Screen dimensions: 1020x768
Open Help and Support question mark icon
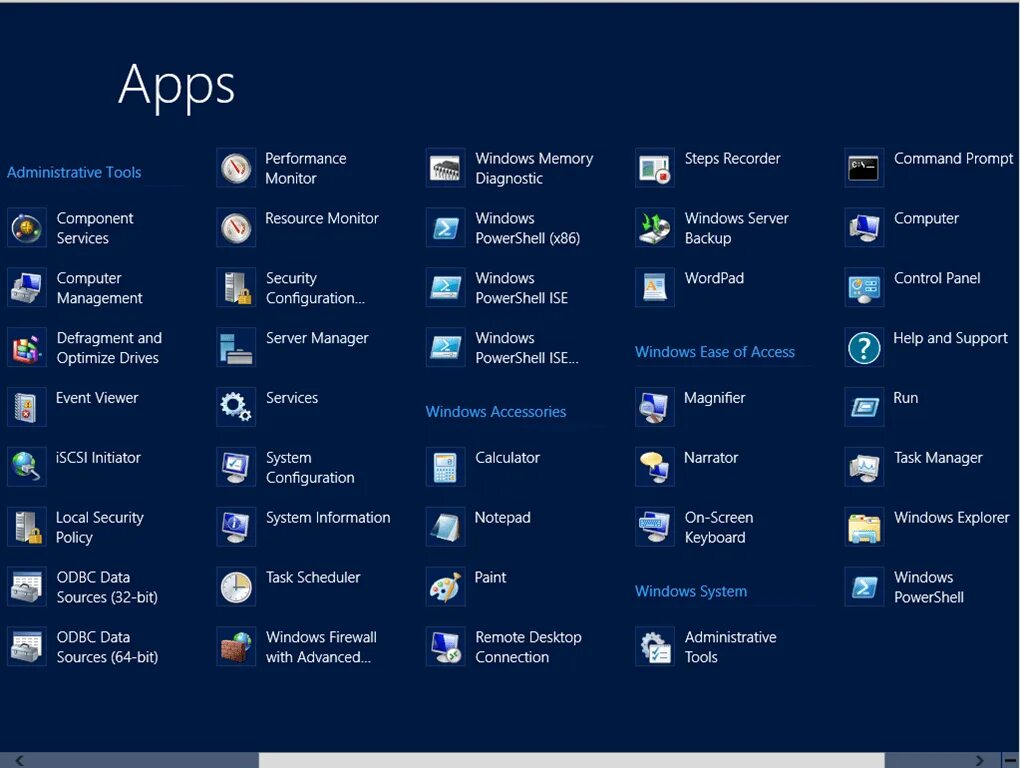click(x=865, y=347)
